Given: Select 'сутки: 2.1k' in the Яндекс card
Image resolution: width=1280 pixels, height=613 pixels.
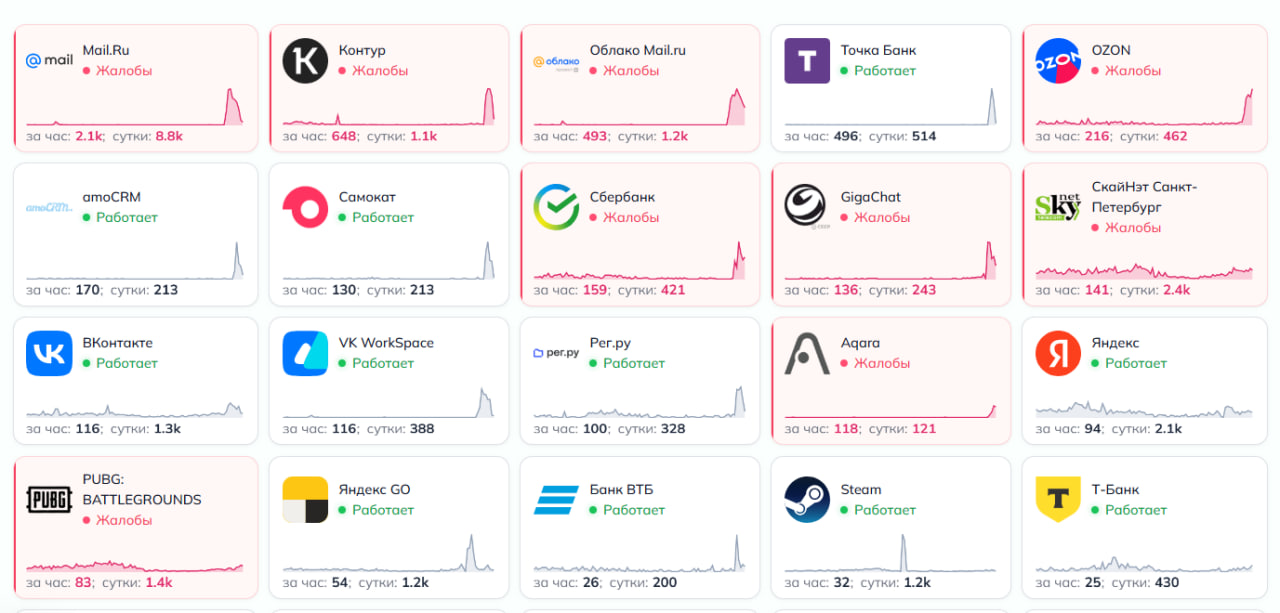Looking at the screenshot, I should [x=1146, y=429].
